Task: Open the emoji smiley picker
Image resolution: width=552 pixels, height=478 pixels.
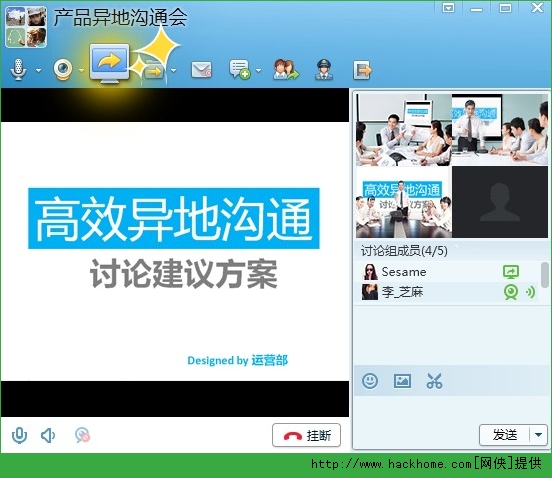Action: [370, 381]
